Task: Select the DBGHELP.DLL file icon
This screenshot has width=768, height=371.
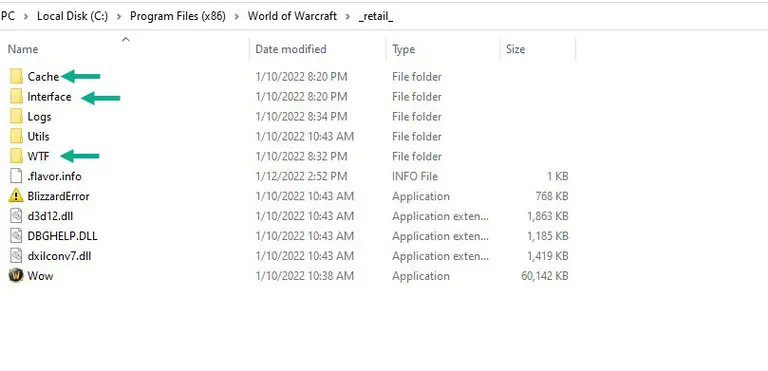Action: coord(16,236)
